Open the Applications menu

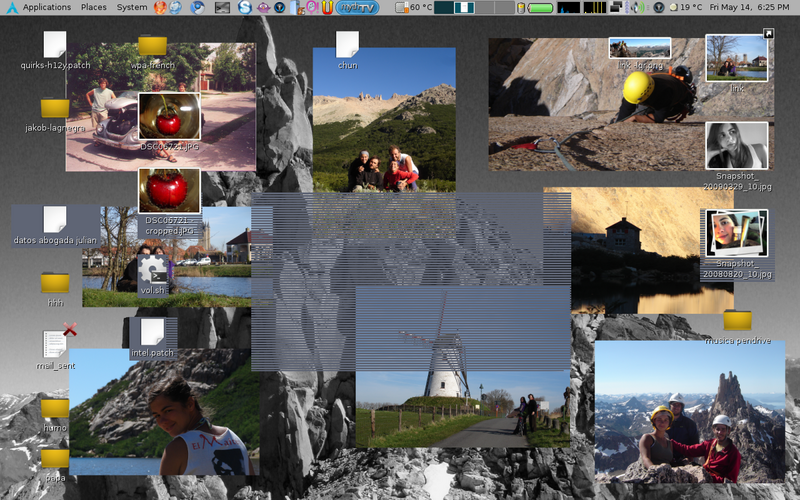[x=46, y=7]
